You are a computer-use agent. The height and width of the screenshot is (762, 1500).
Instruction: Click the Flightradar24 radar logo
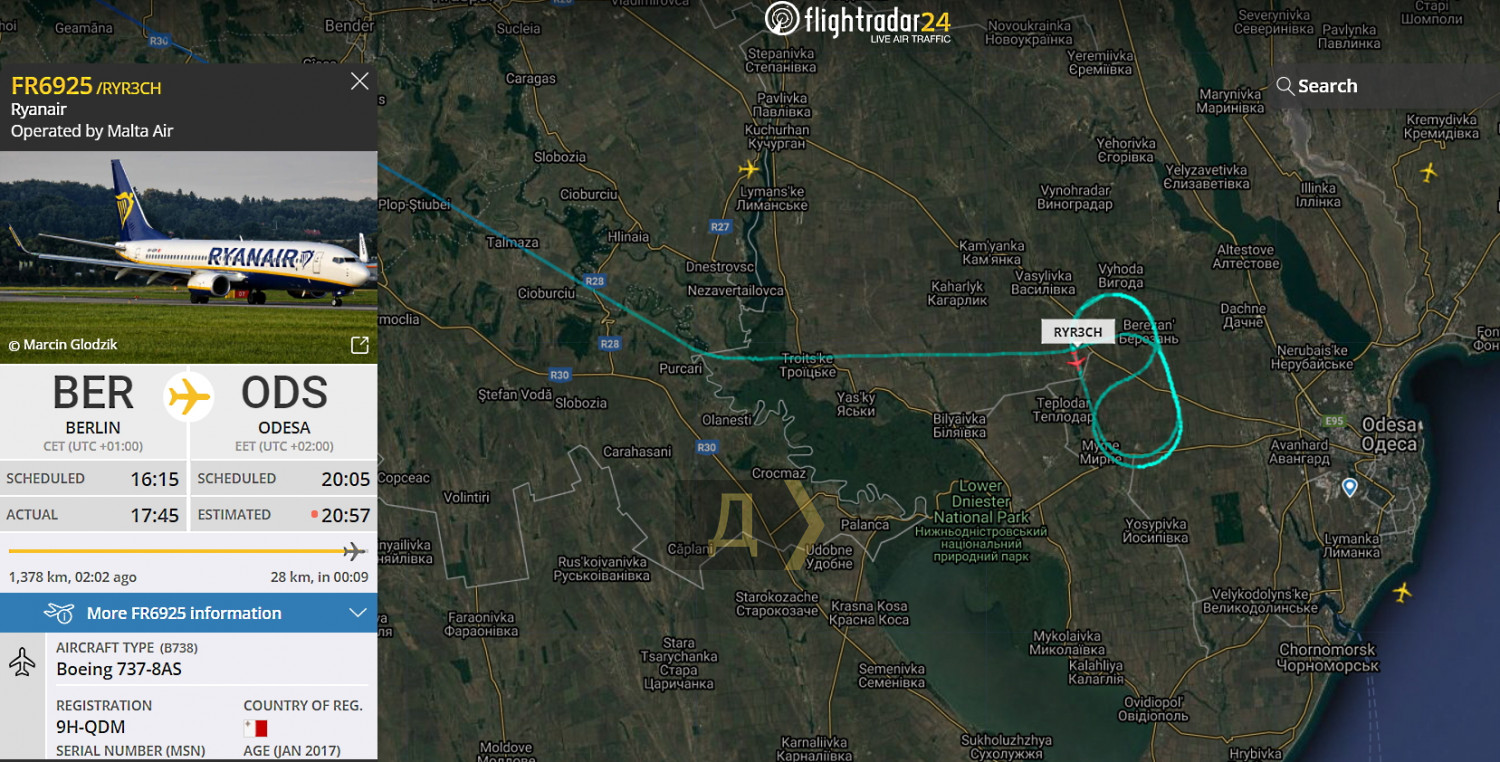click(x=781, y=20)
